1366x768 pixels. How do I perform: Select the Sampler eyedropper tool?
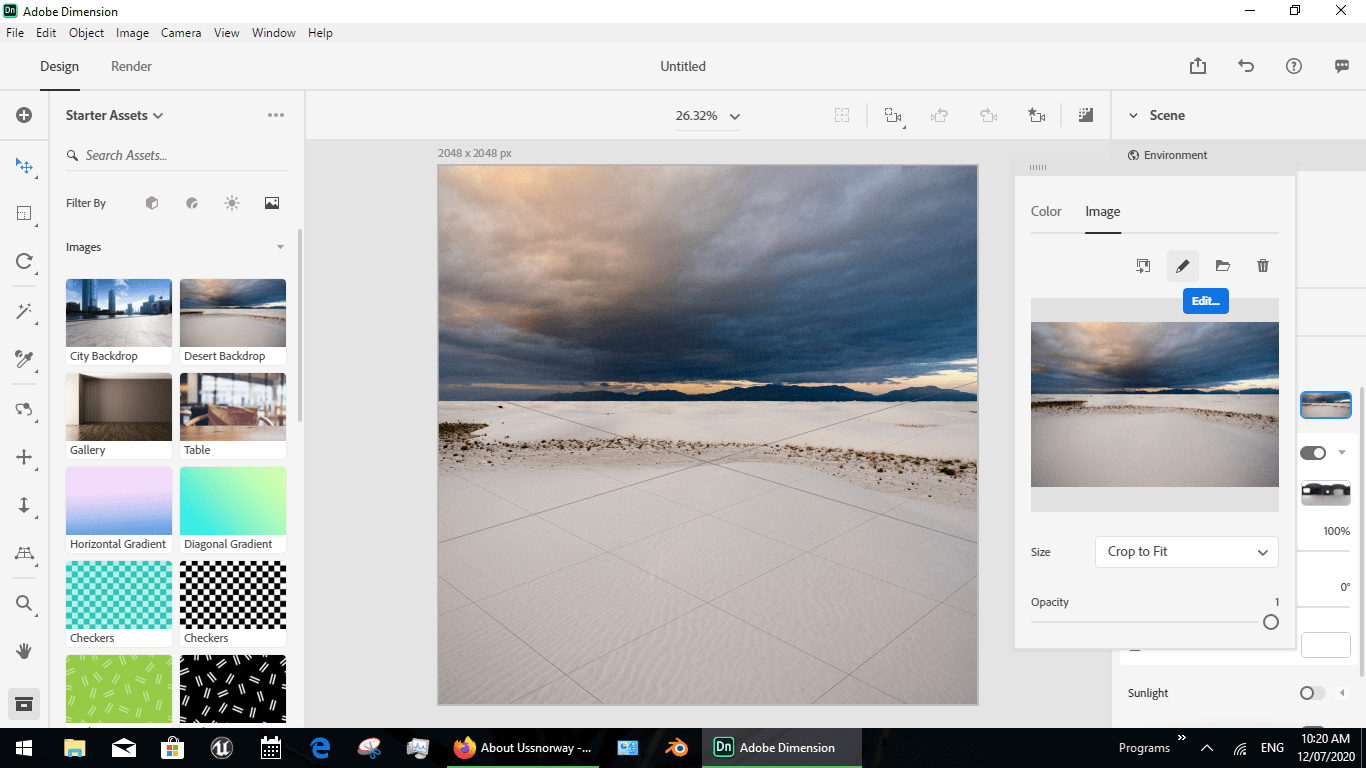[x=24, y=359]
